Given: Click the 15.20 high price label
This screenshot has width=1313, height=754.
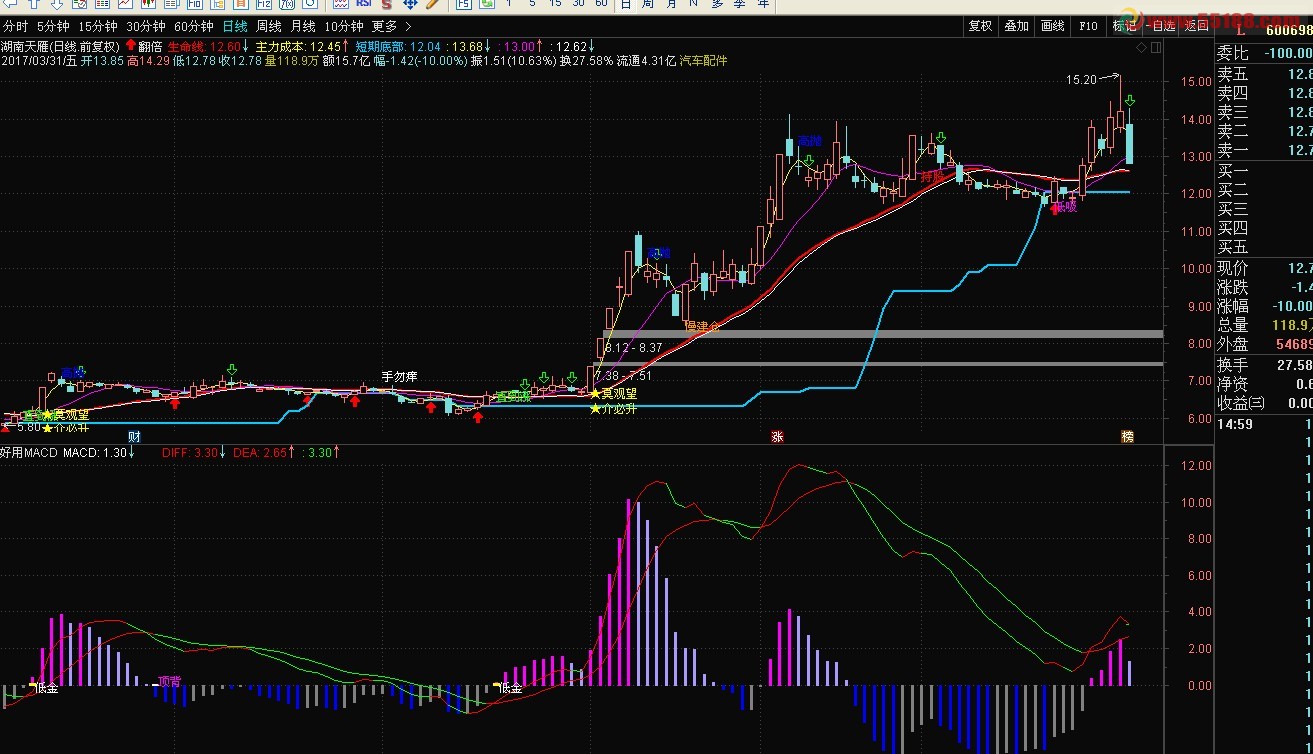Looking at the screenshot, I should pyautogui.click(x=1081, y=80).
